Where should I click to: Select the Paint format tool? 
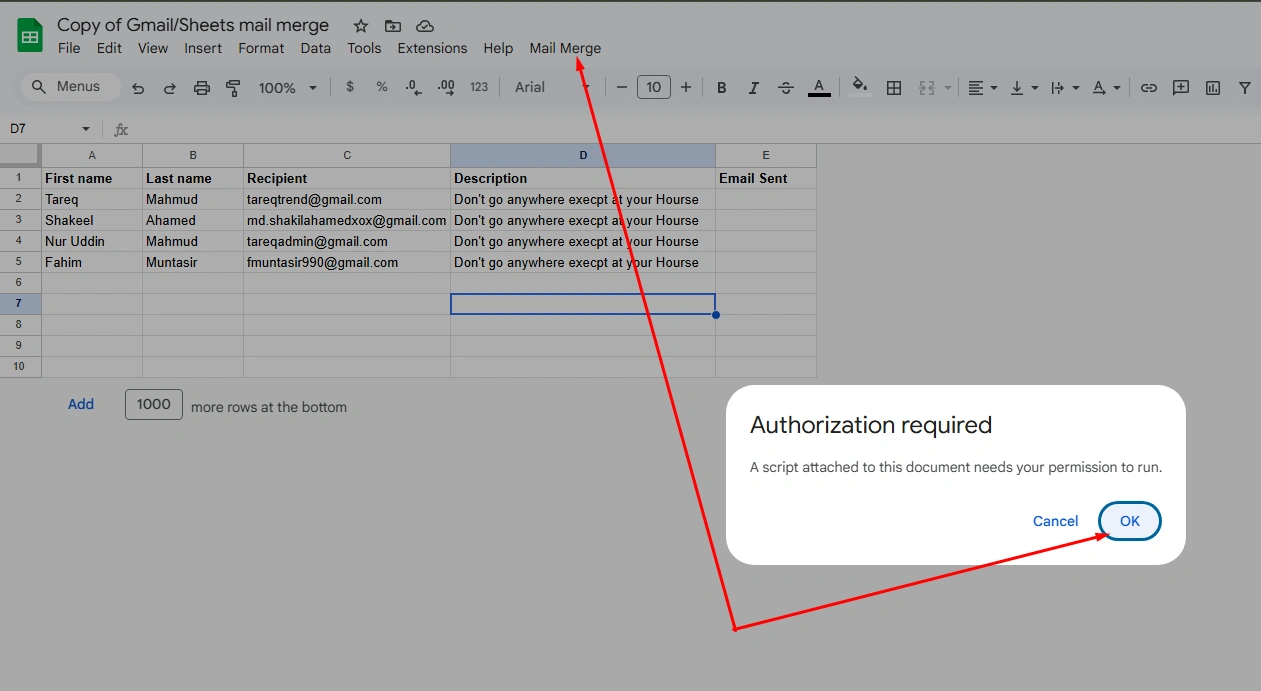[x=234, y=88]
